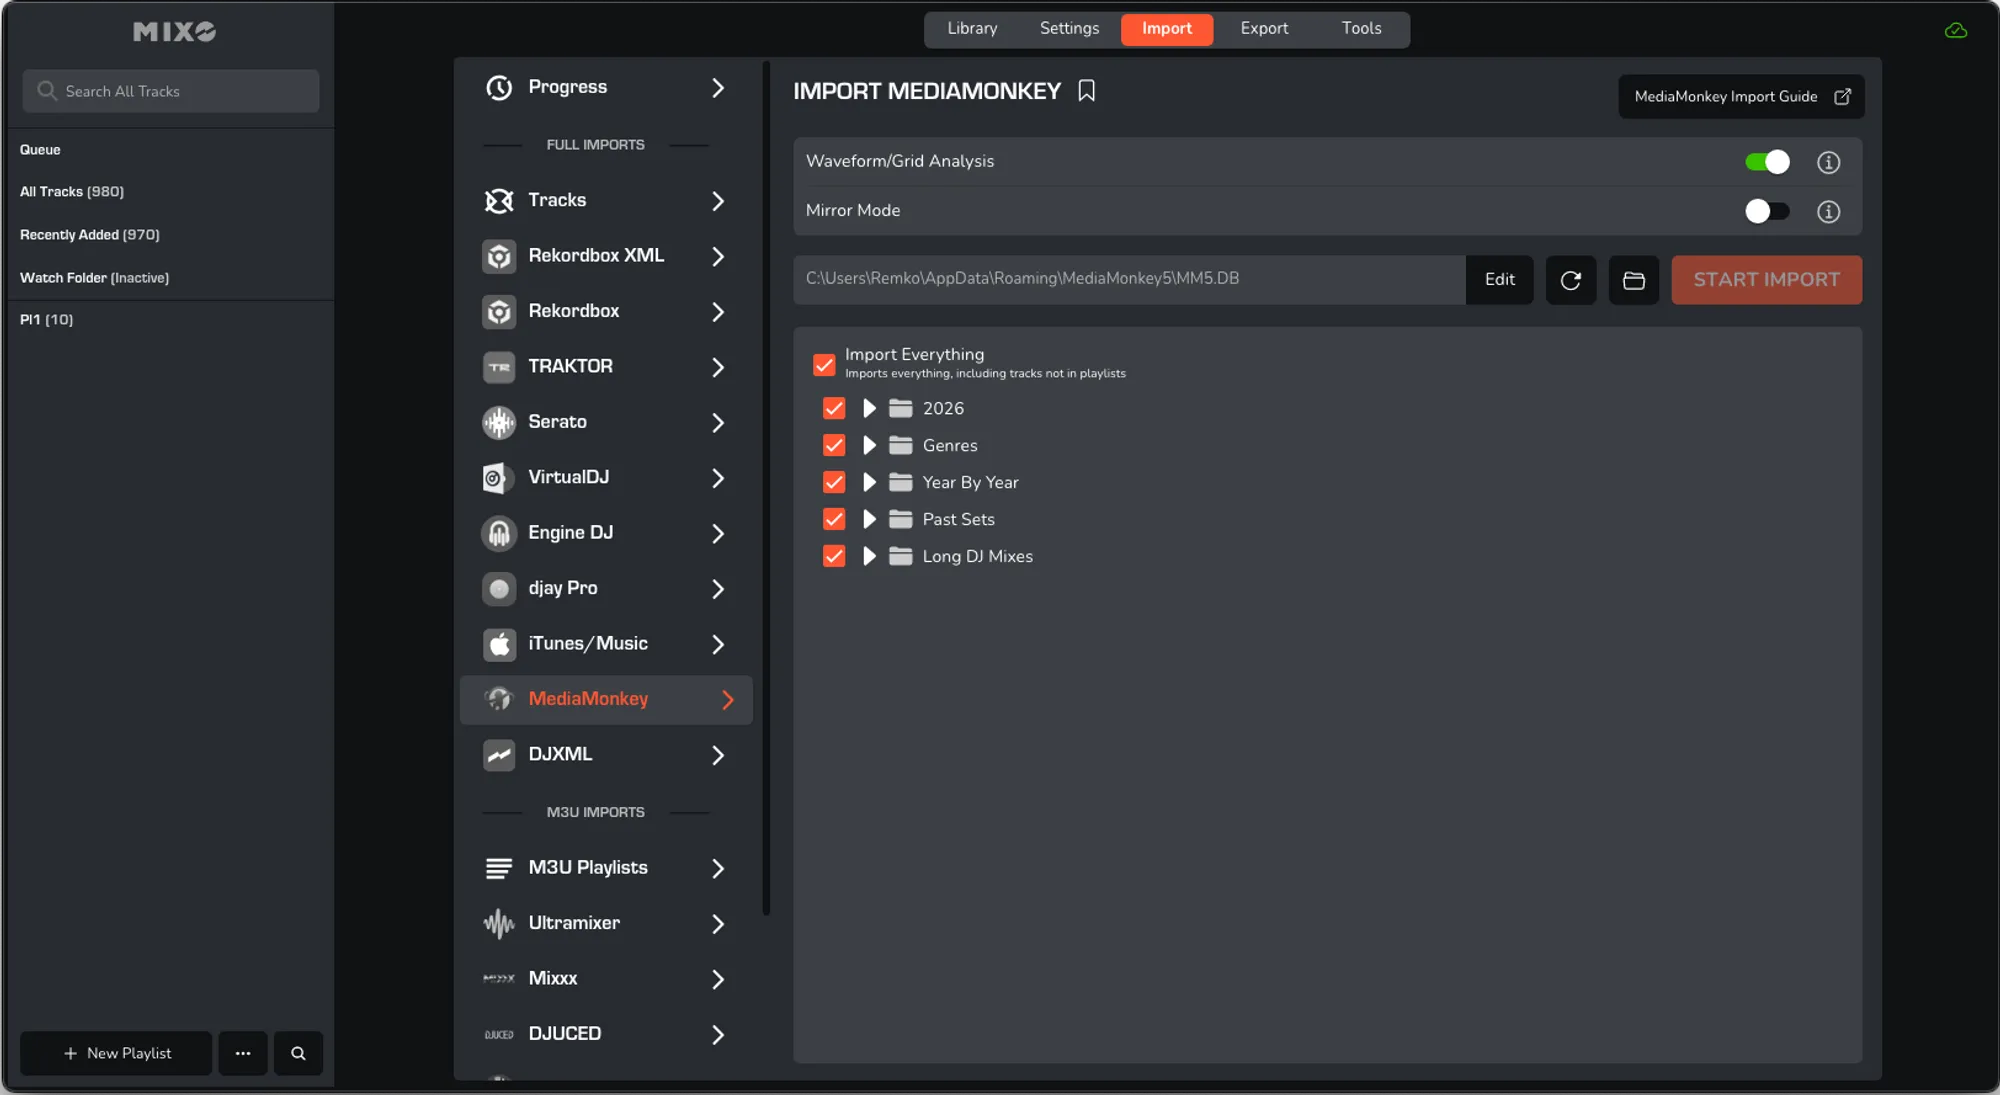
Task: Switch to the Library tab
Action: [x=972, y=29]
